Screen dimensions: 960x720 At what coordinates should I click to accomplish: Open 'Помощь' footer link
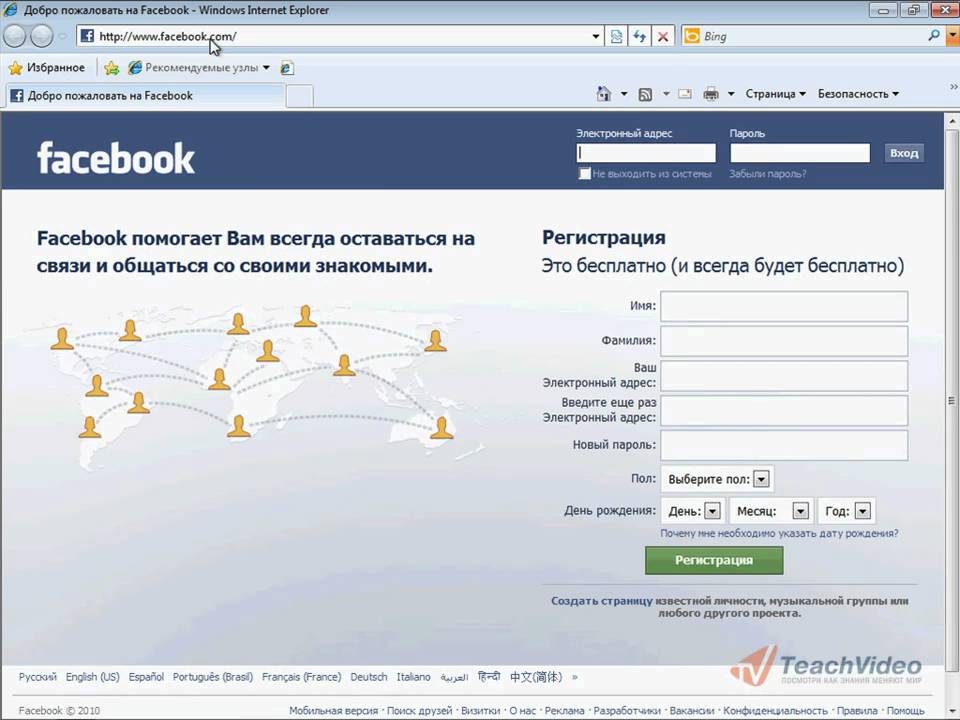pos(906,710)
